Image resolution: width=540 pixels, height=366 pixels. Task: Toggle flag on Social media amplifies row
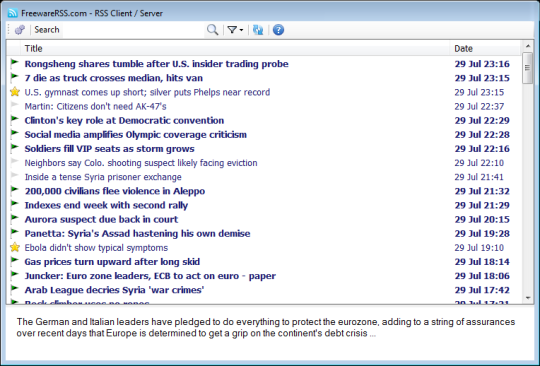[14, 134]
